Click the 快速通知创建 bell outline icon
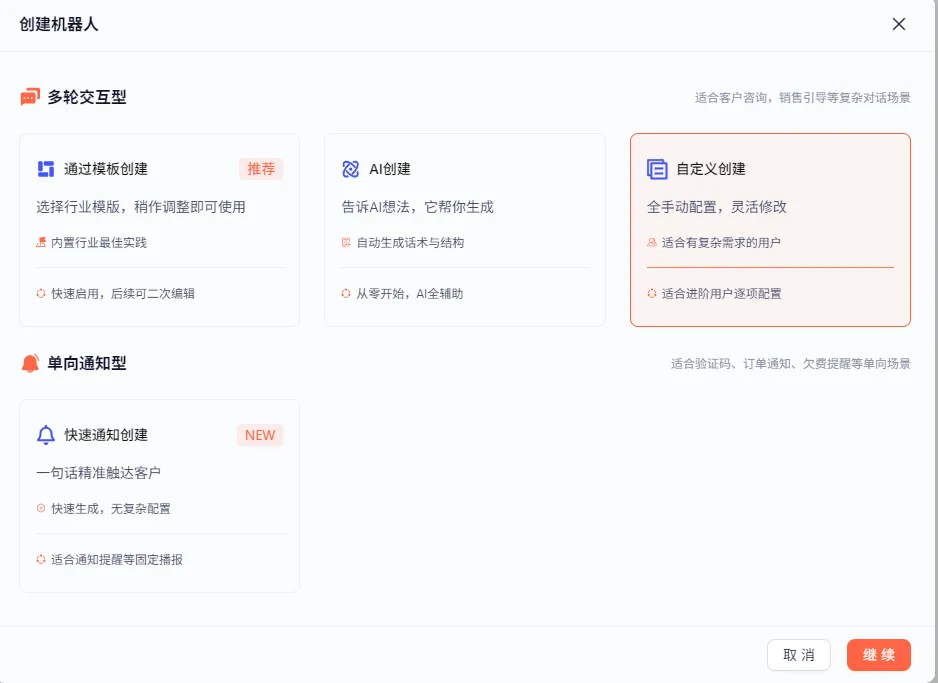Viewport: 938px width, 683px height. [x=46, y=435]
